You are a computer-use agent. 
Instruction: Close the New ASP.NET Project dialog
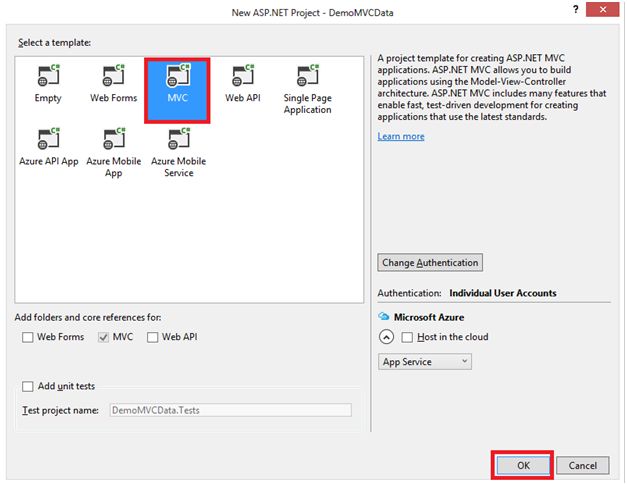pos(603,10)
